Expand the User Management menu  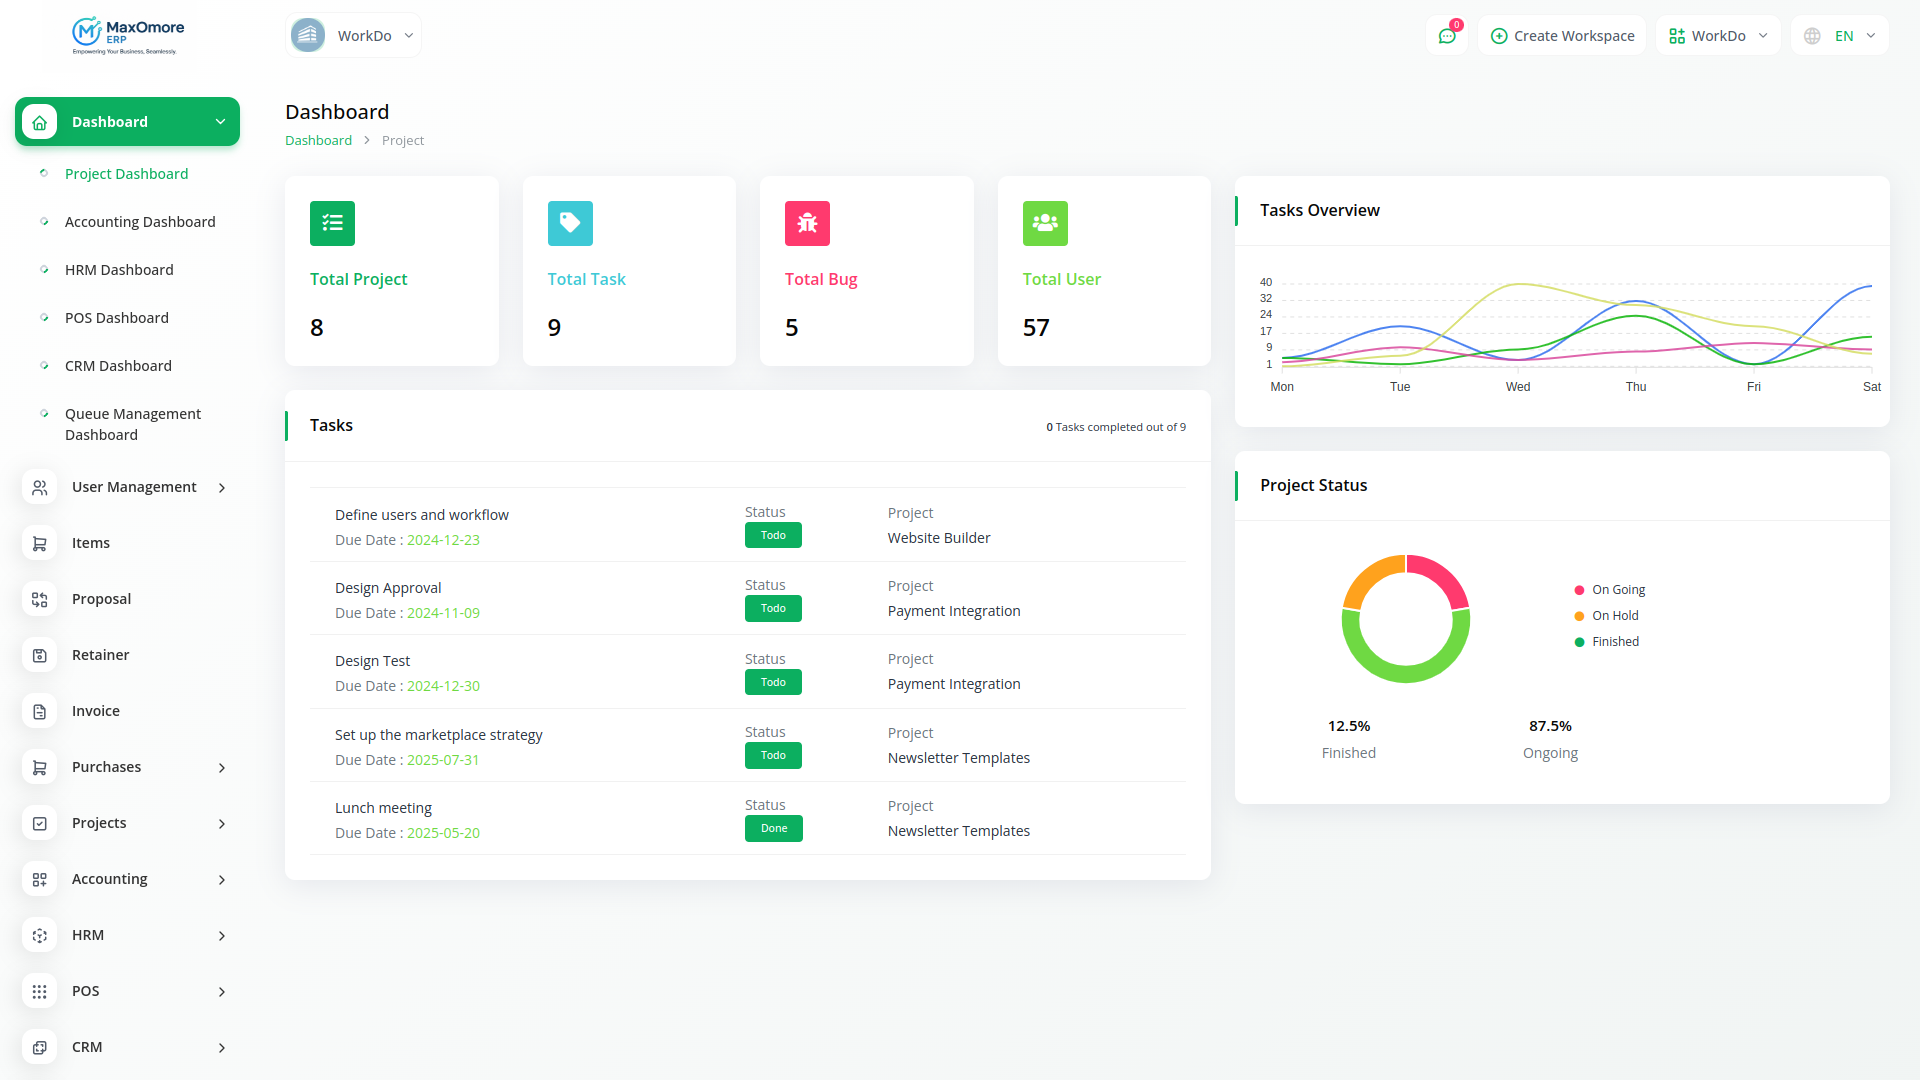[127, 487]
